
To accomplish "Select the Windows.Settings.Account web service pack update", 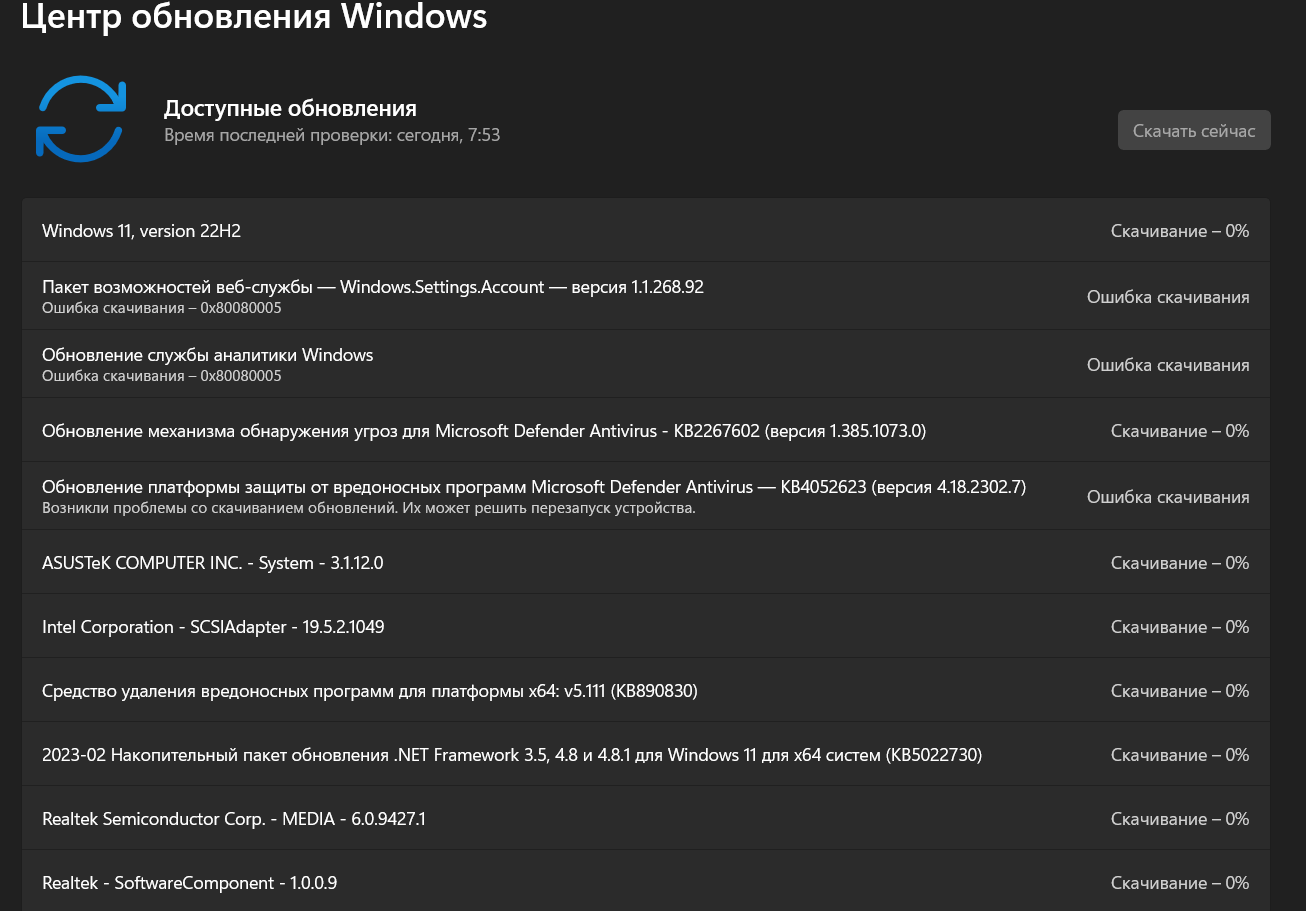I will (x=646, y=296).
